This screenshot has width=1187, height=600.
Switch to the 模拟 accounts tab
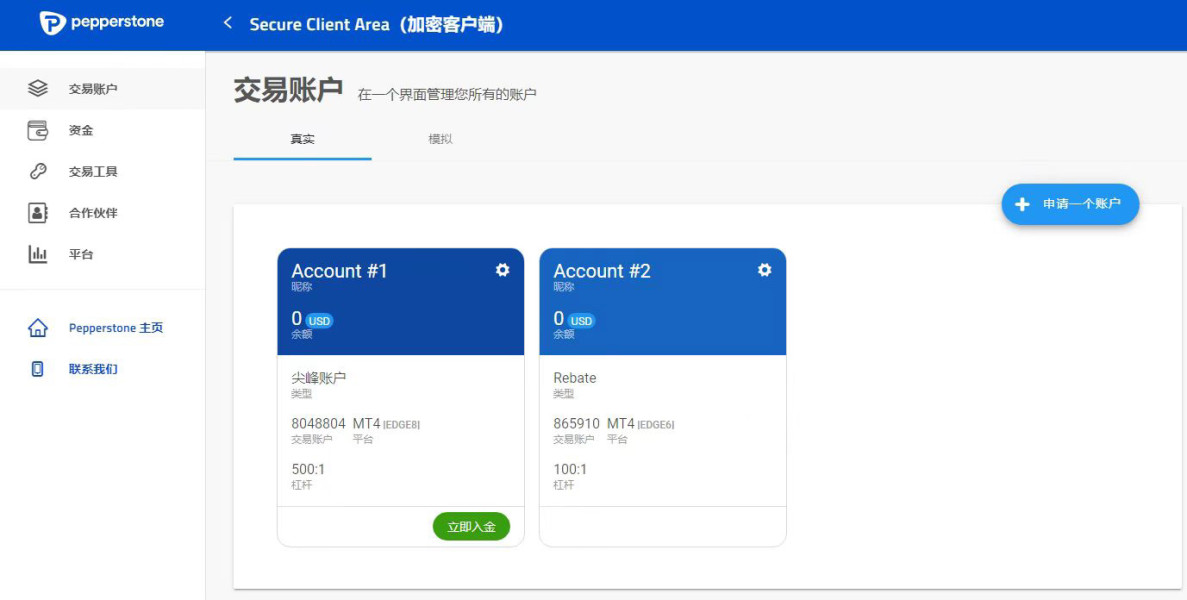(440, 139)
